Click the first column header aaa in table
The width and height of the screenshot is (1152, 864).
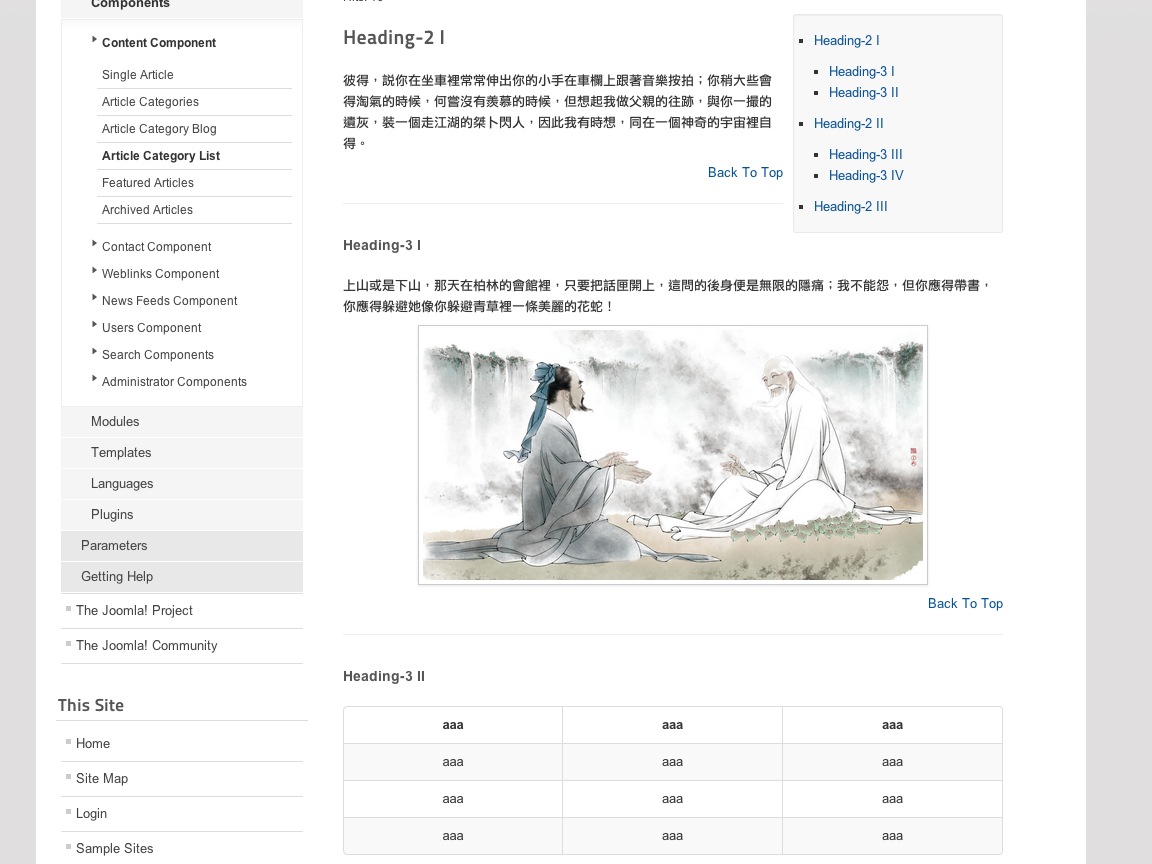(453, 725)
